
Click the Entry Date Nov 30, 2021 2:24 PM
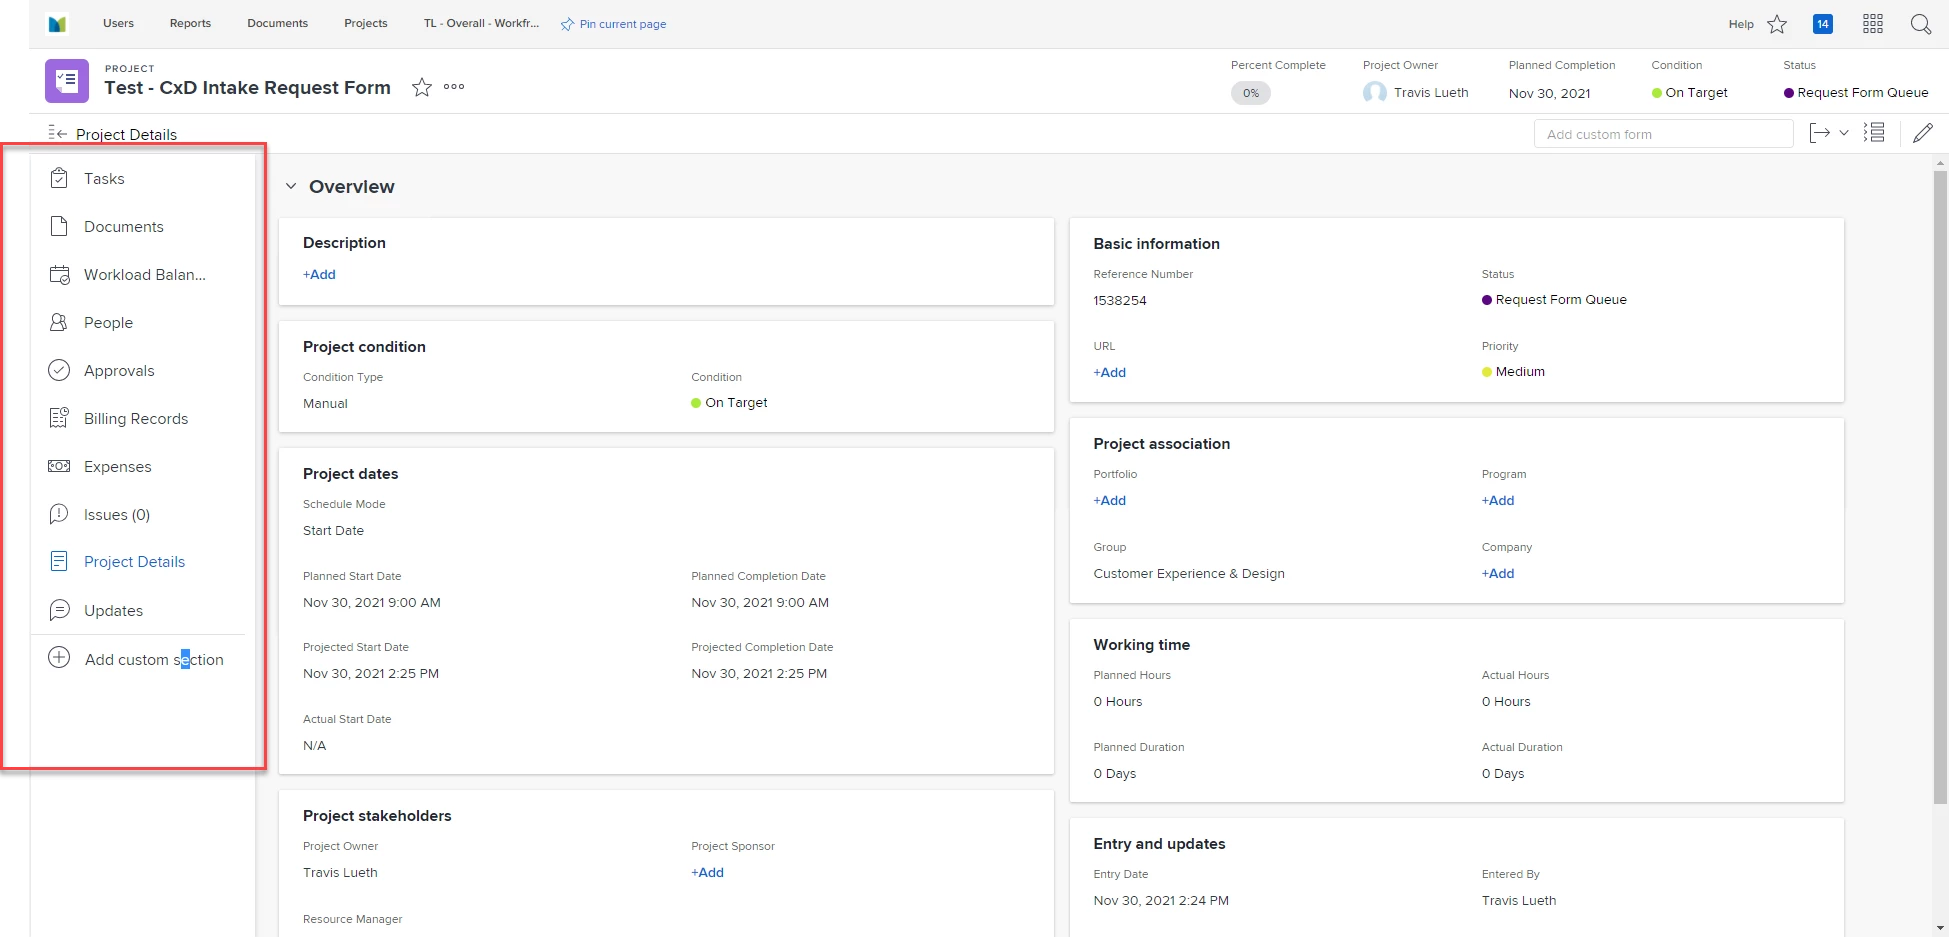[x=1161, y=900]
